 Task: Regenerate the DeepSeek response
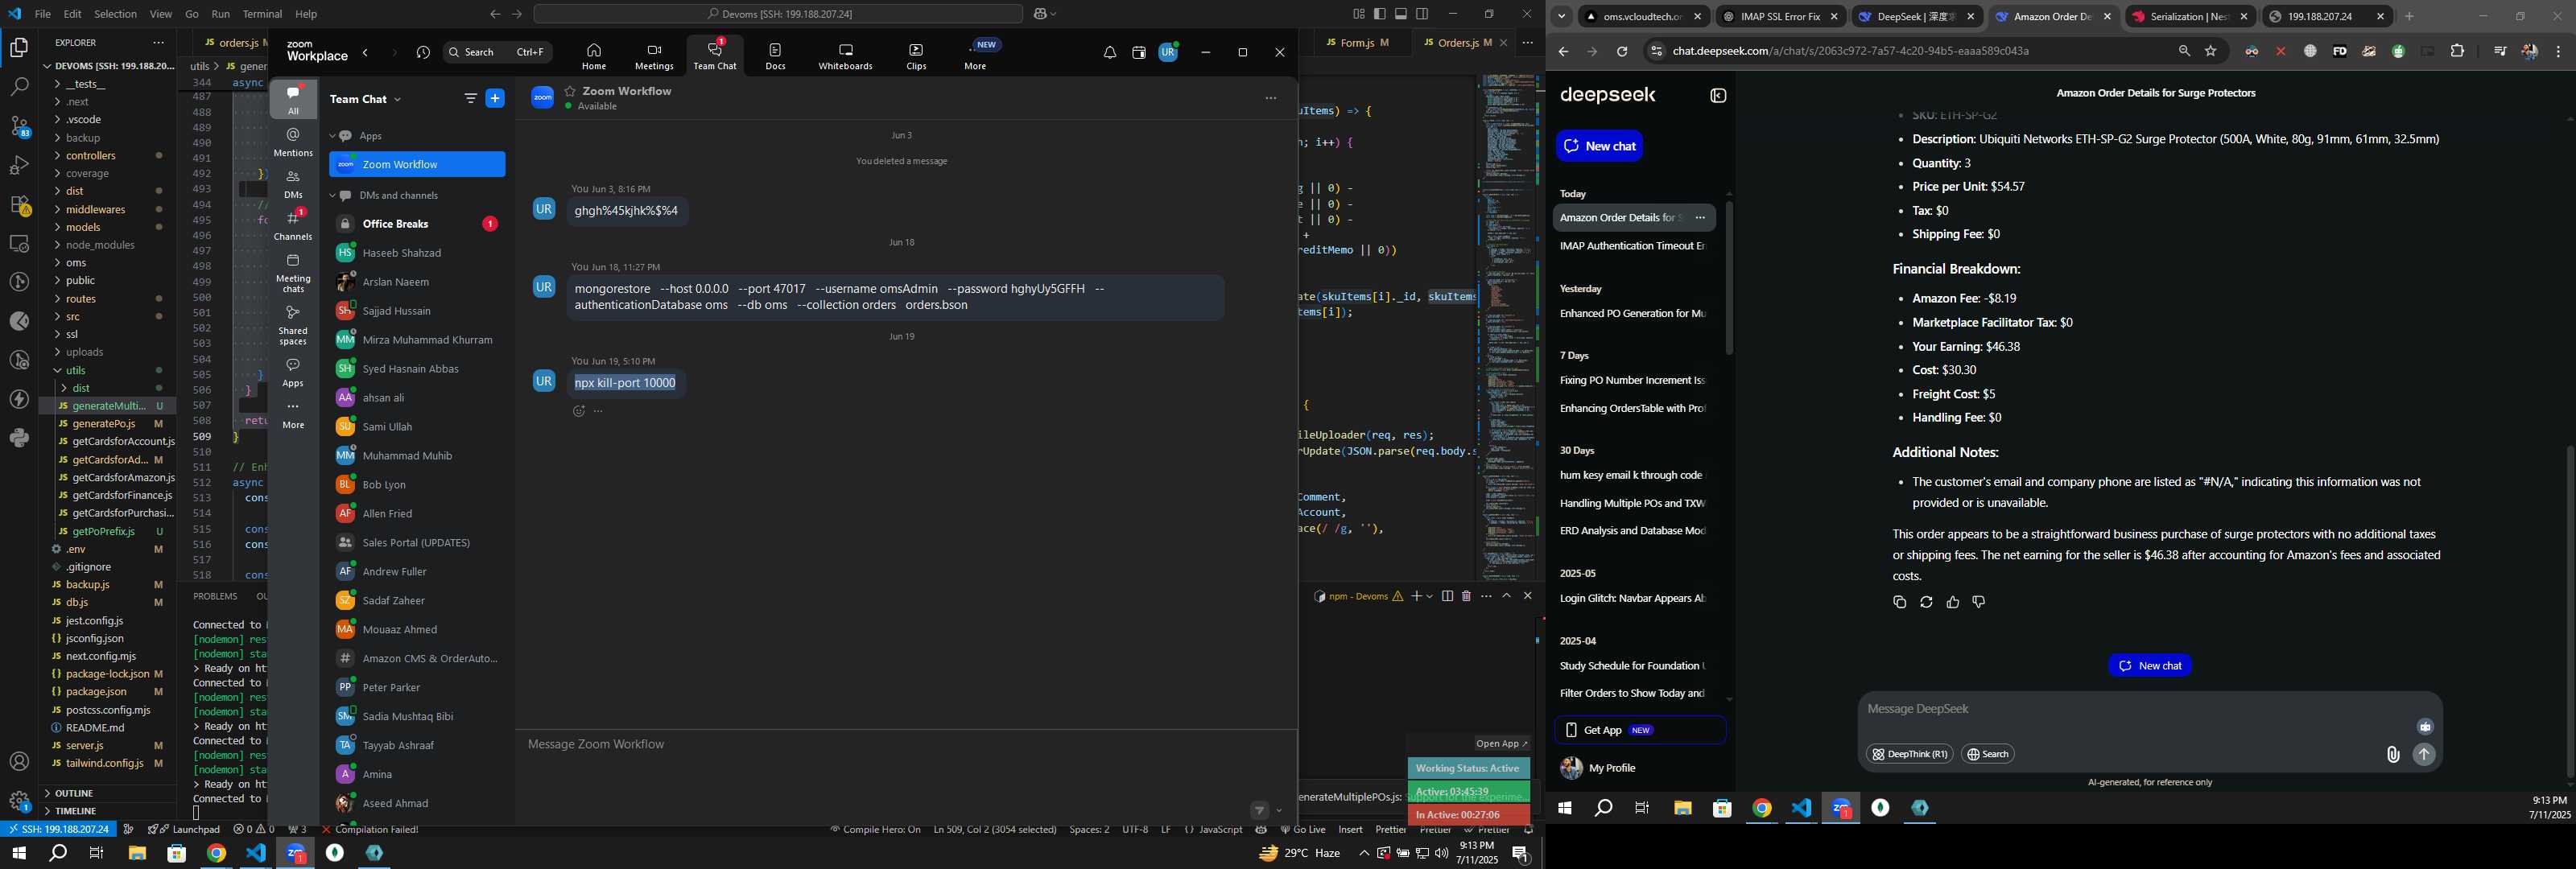[1926, 602]
